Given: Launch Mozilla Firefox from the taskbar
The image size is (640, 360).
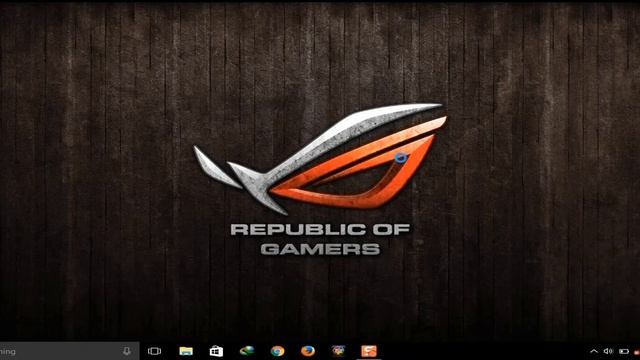Looking at the screenshot, I should (308, 351).
